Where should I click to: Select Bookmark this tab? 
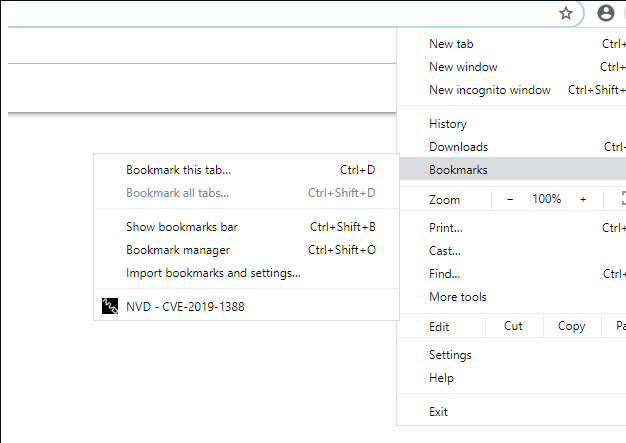point(179,170)
